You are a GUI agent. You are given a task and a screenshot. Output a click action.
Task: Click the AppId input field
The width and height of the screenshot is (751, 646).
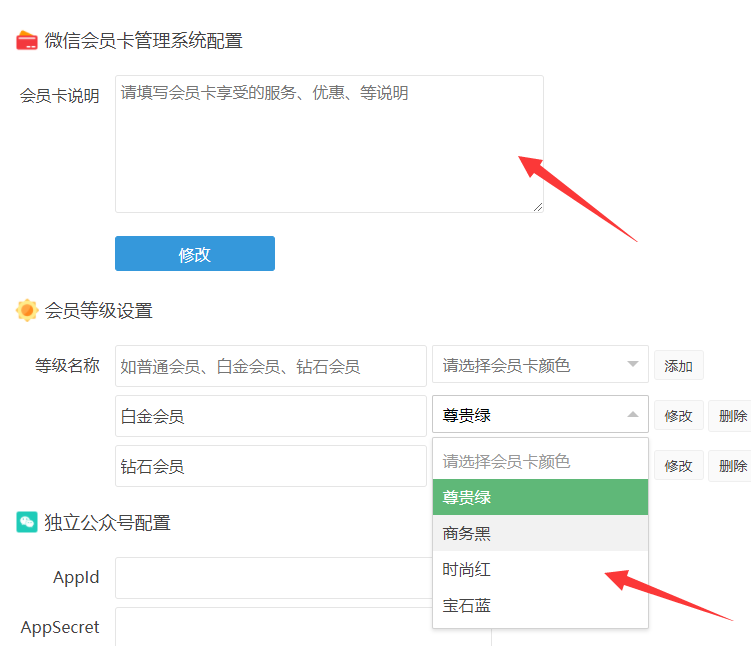pos(272,578)
